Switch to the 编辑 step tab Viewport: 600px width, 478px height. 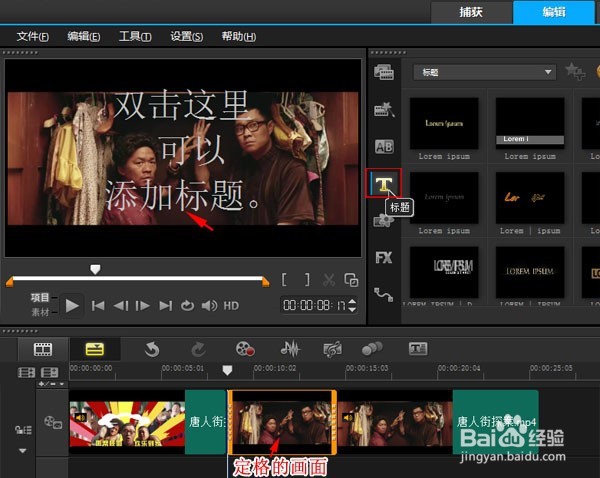(x=554, y=12)
